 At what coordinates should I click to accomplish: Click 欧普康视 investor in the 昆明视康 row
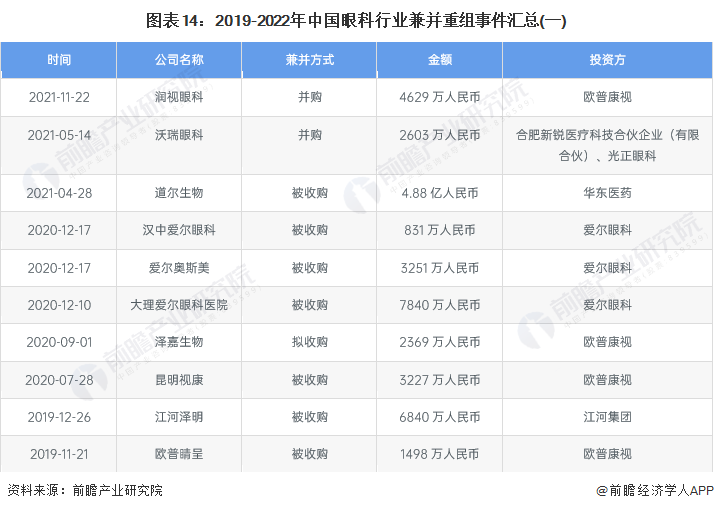point(607,380)
